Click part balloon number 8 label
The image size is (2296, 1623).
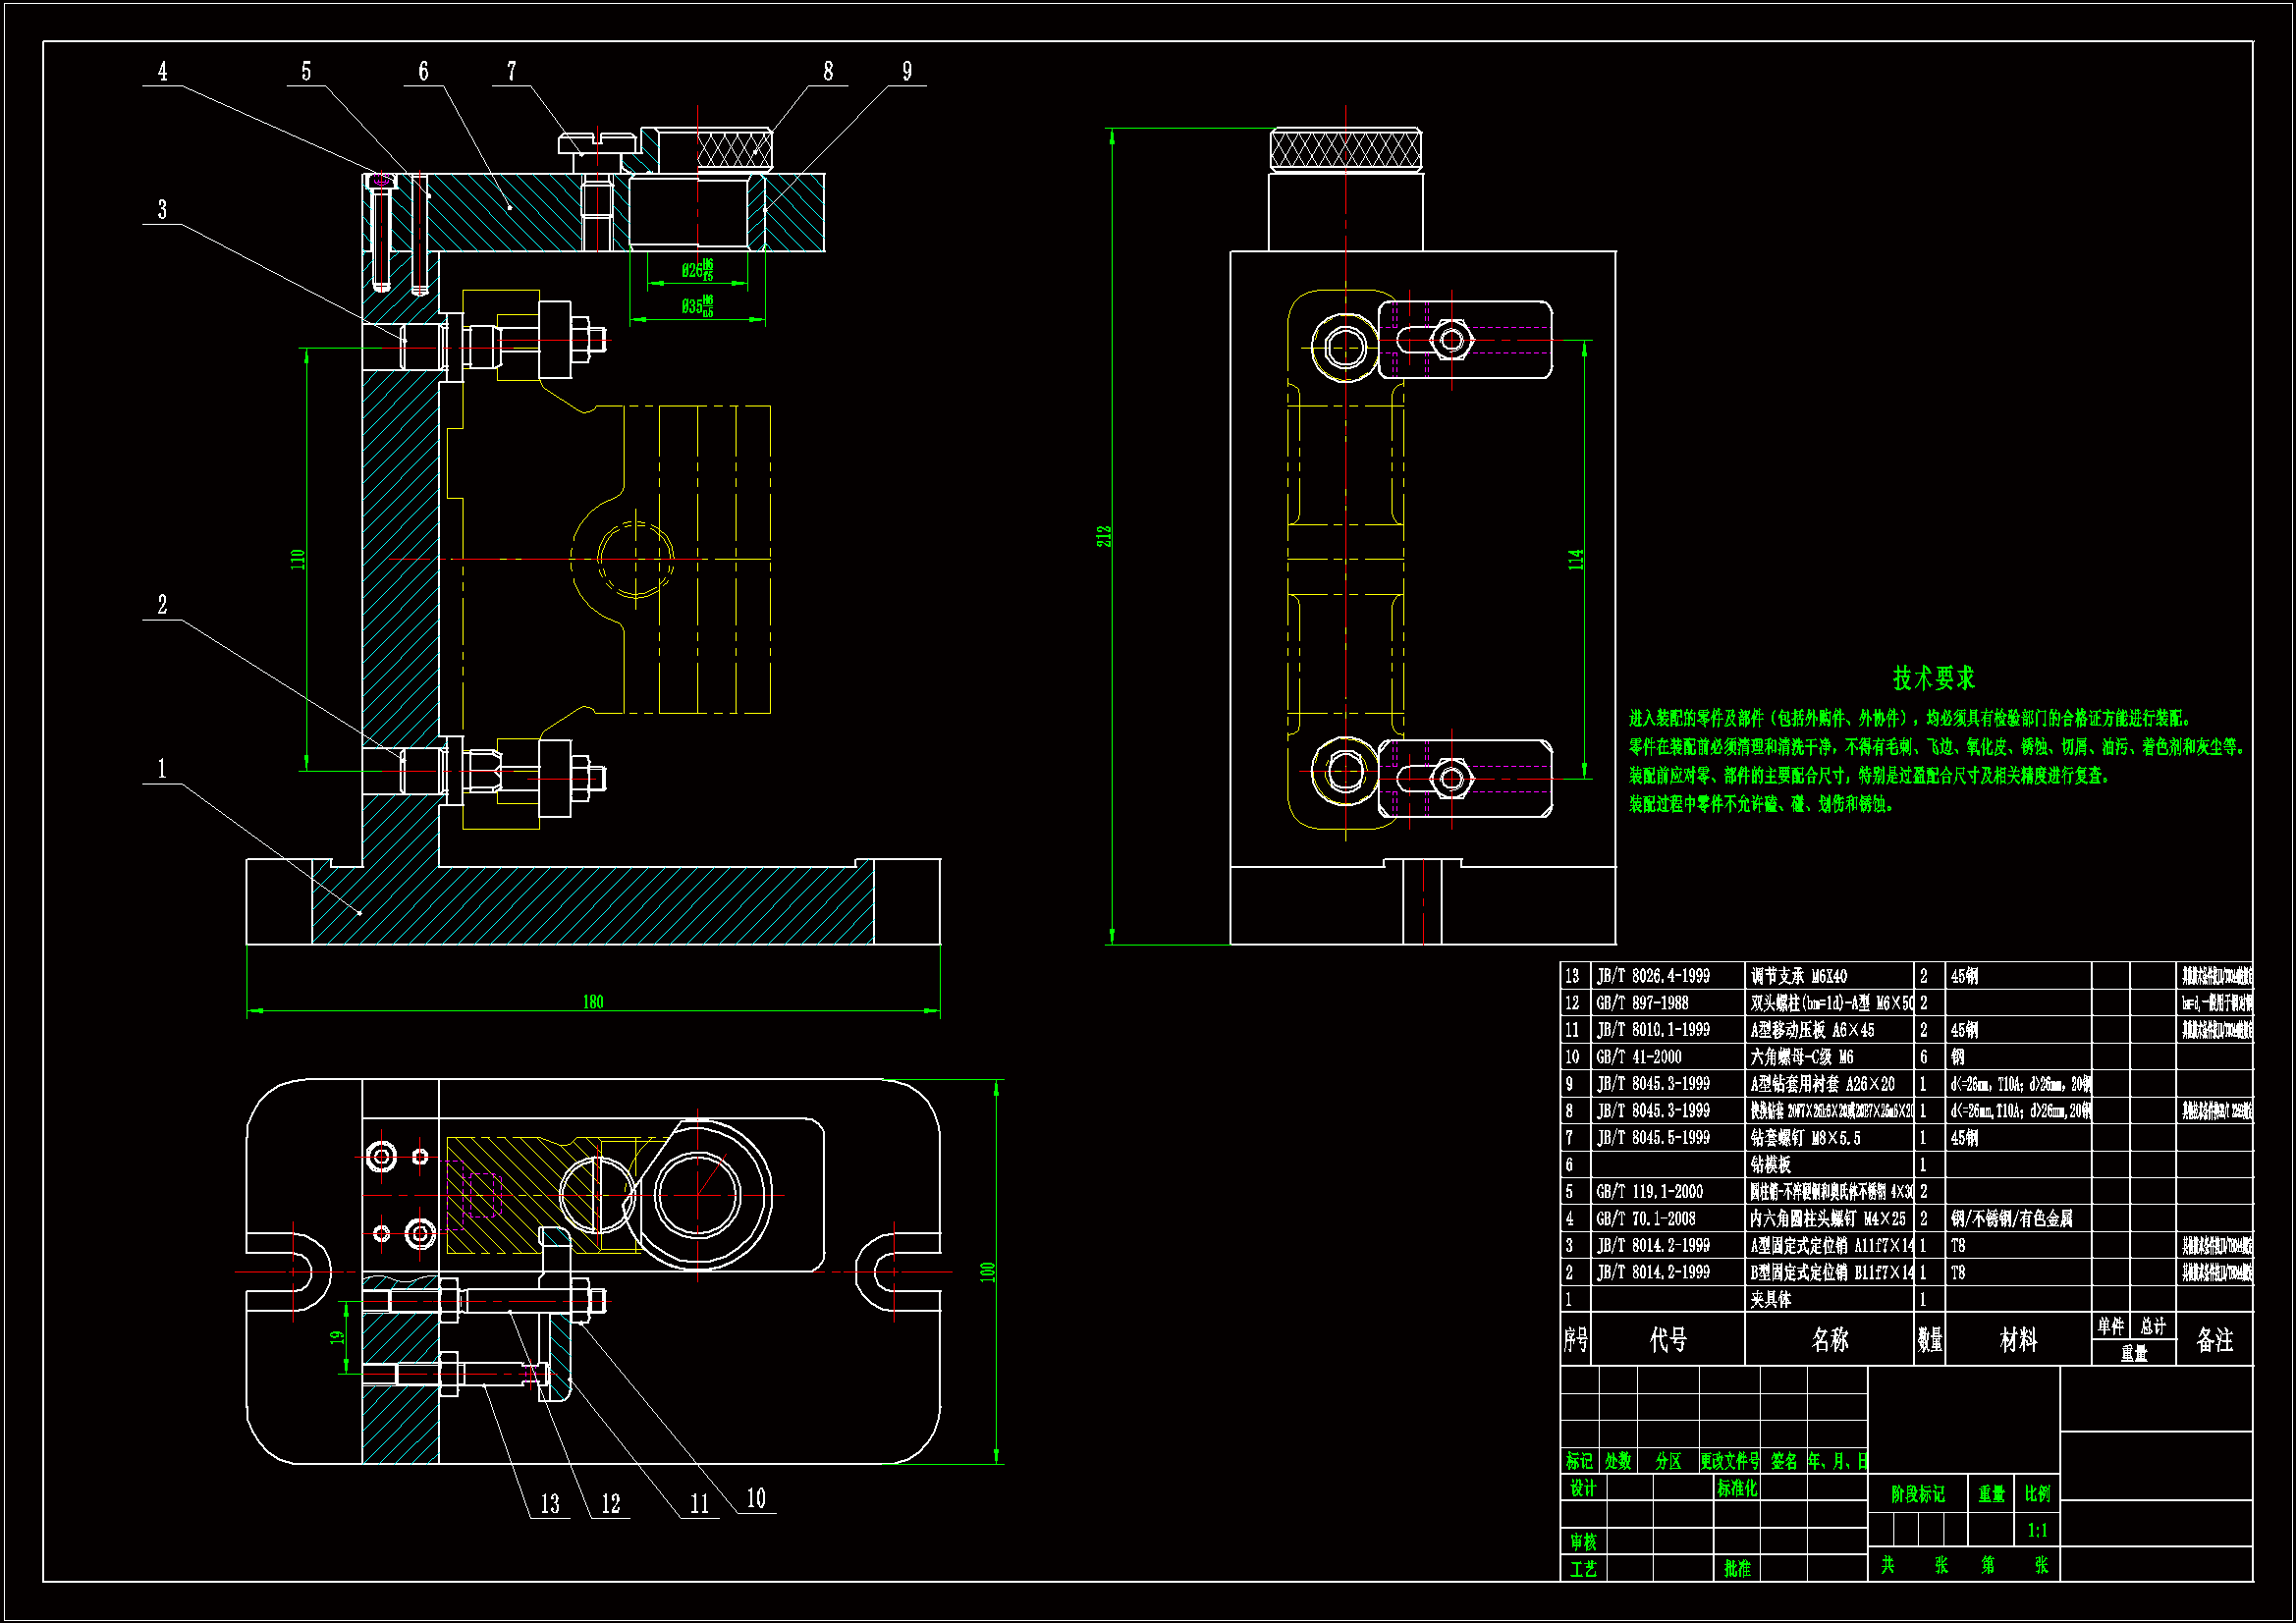coord(828,71)
